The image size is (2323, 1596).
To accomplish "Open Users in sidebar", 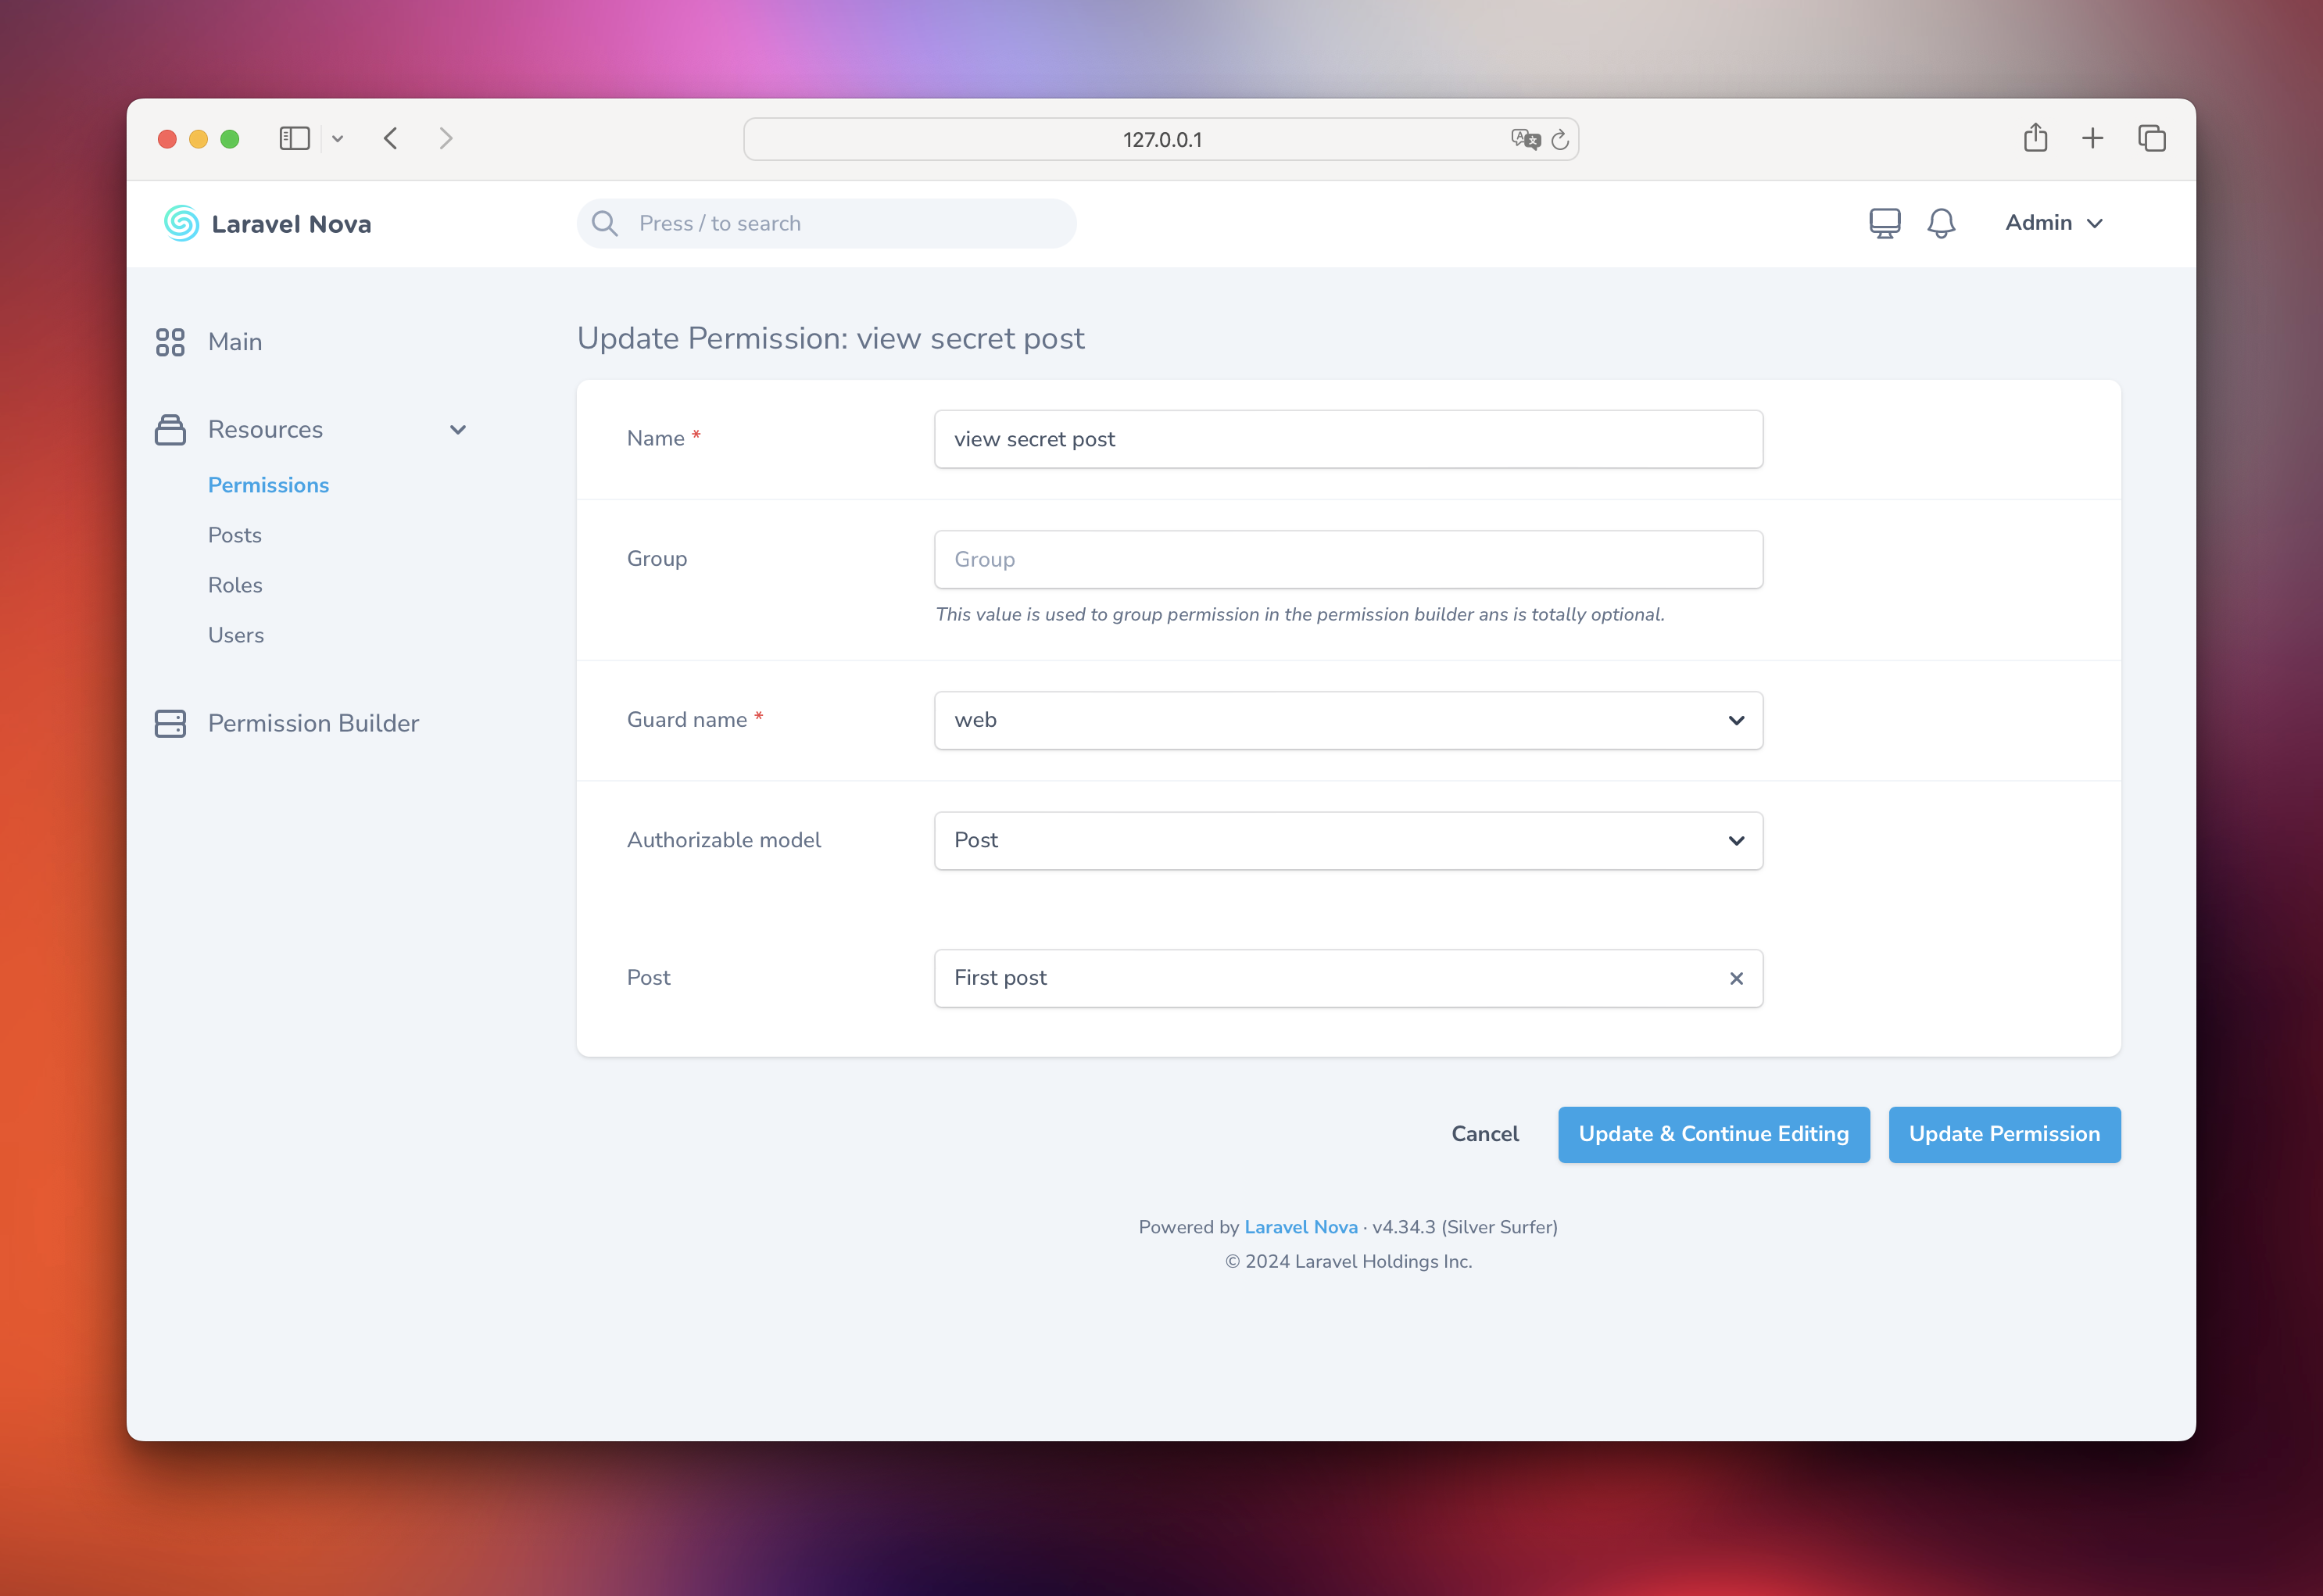I will tap(236, 635).
